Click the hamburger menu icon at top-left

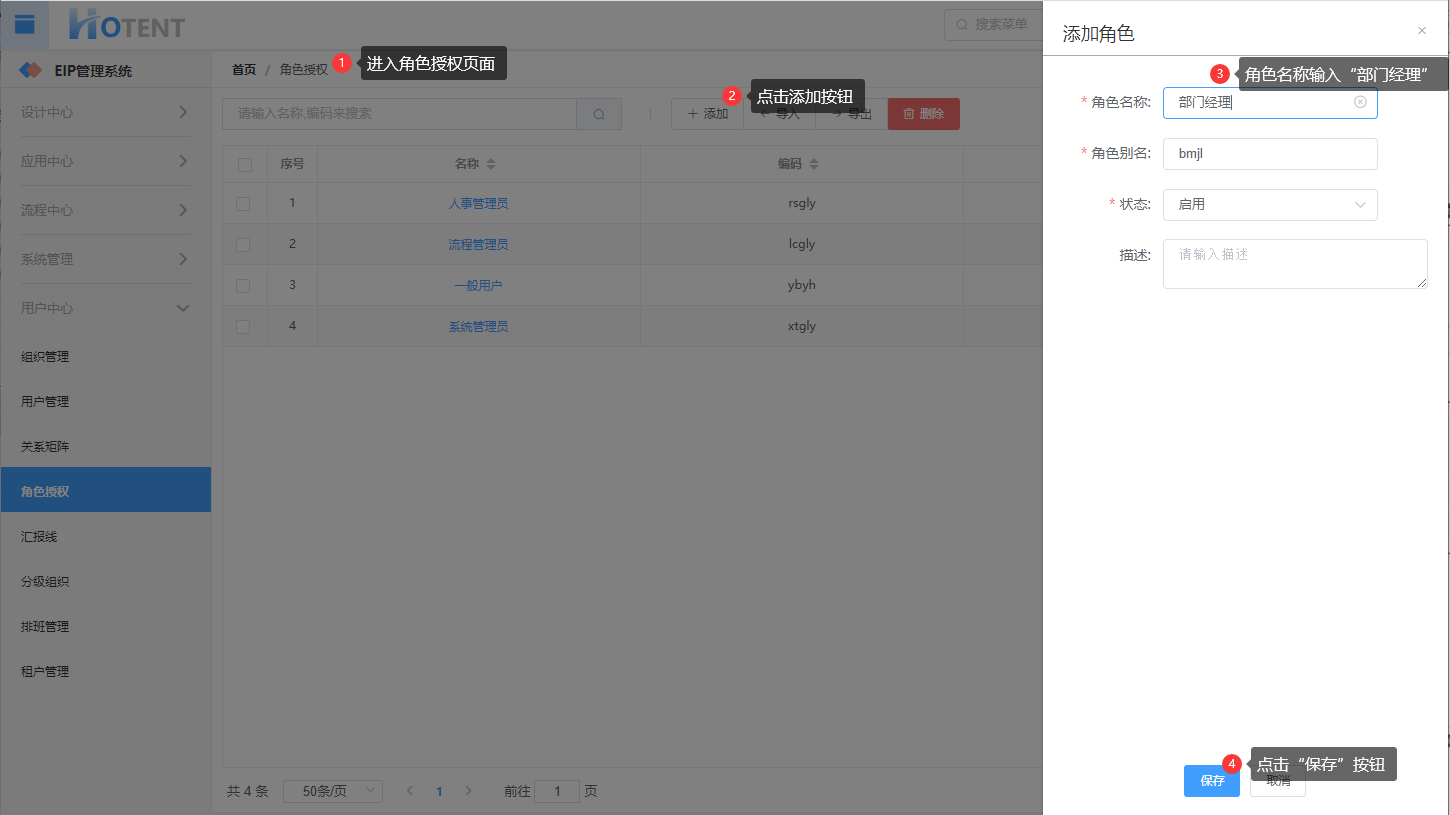coord(25,25)
